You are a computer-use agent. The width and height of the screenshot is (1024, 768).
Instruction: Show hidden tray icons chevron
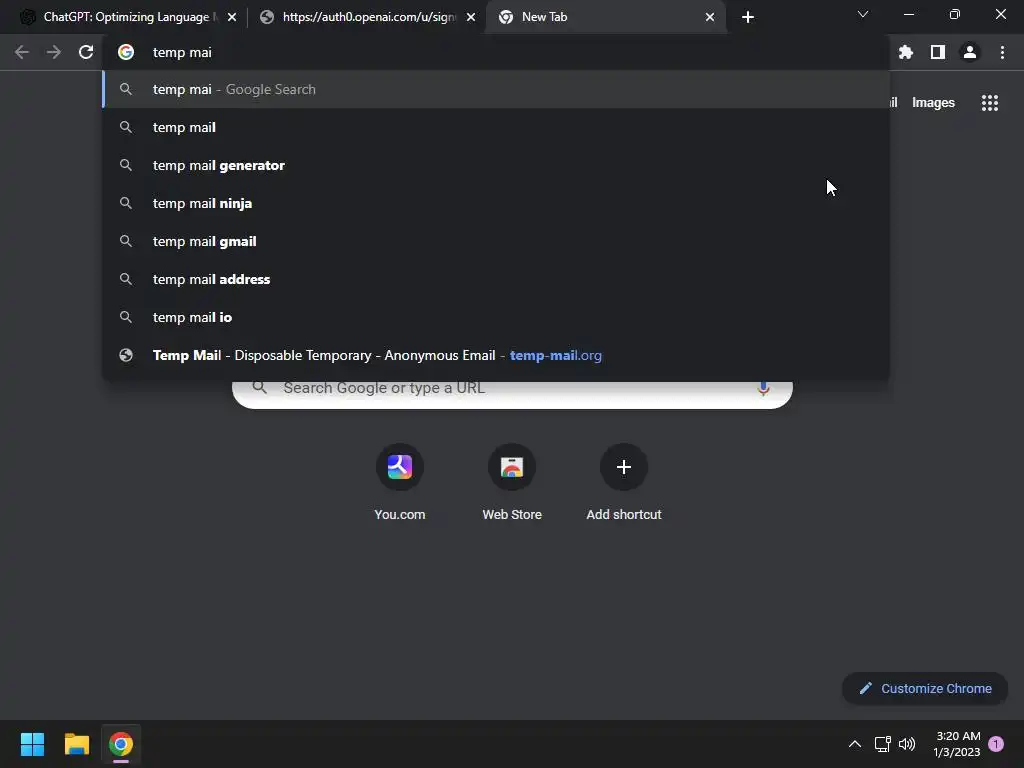click(x=854, y=744)
